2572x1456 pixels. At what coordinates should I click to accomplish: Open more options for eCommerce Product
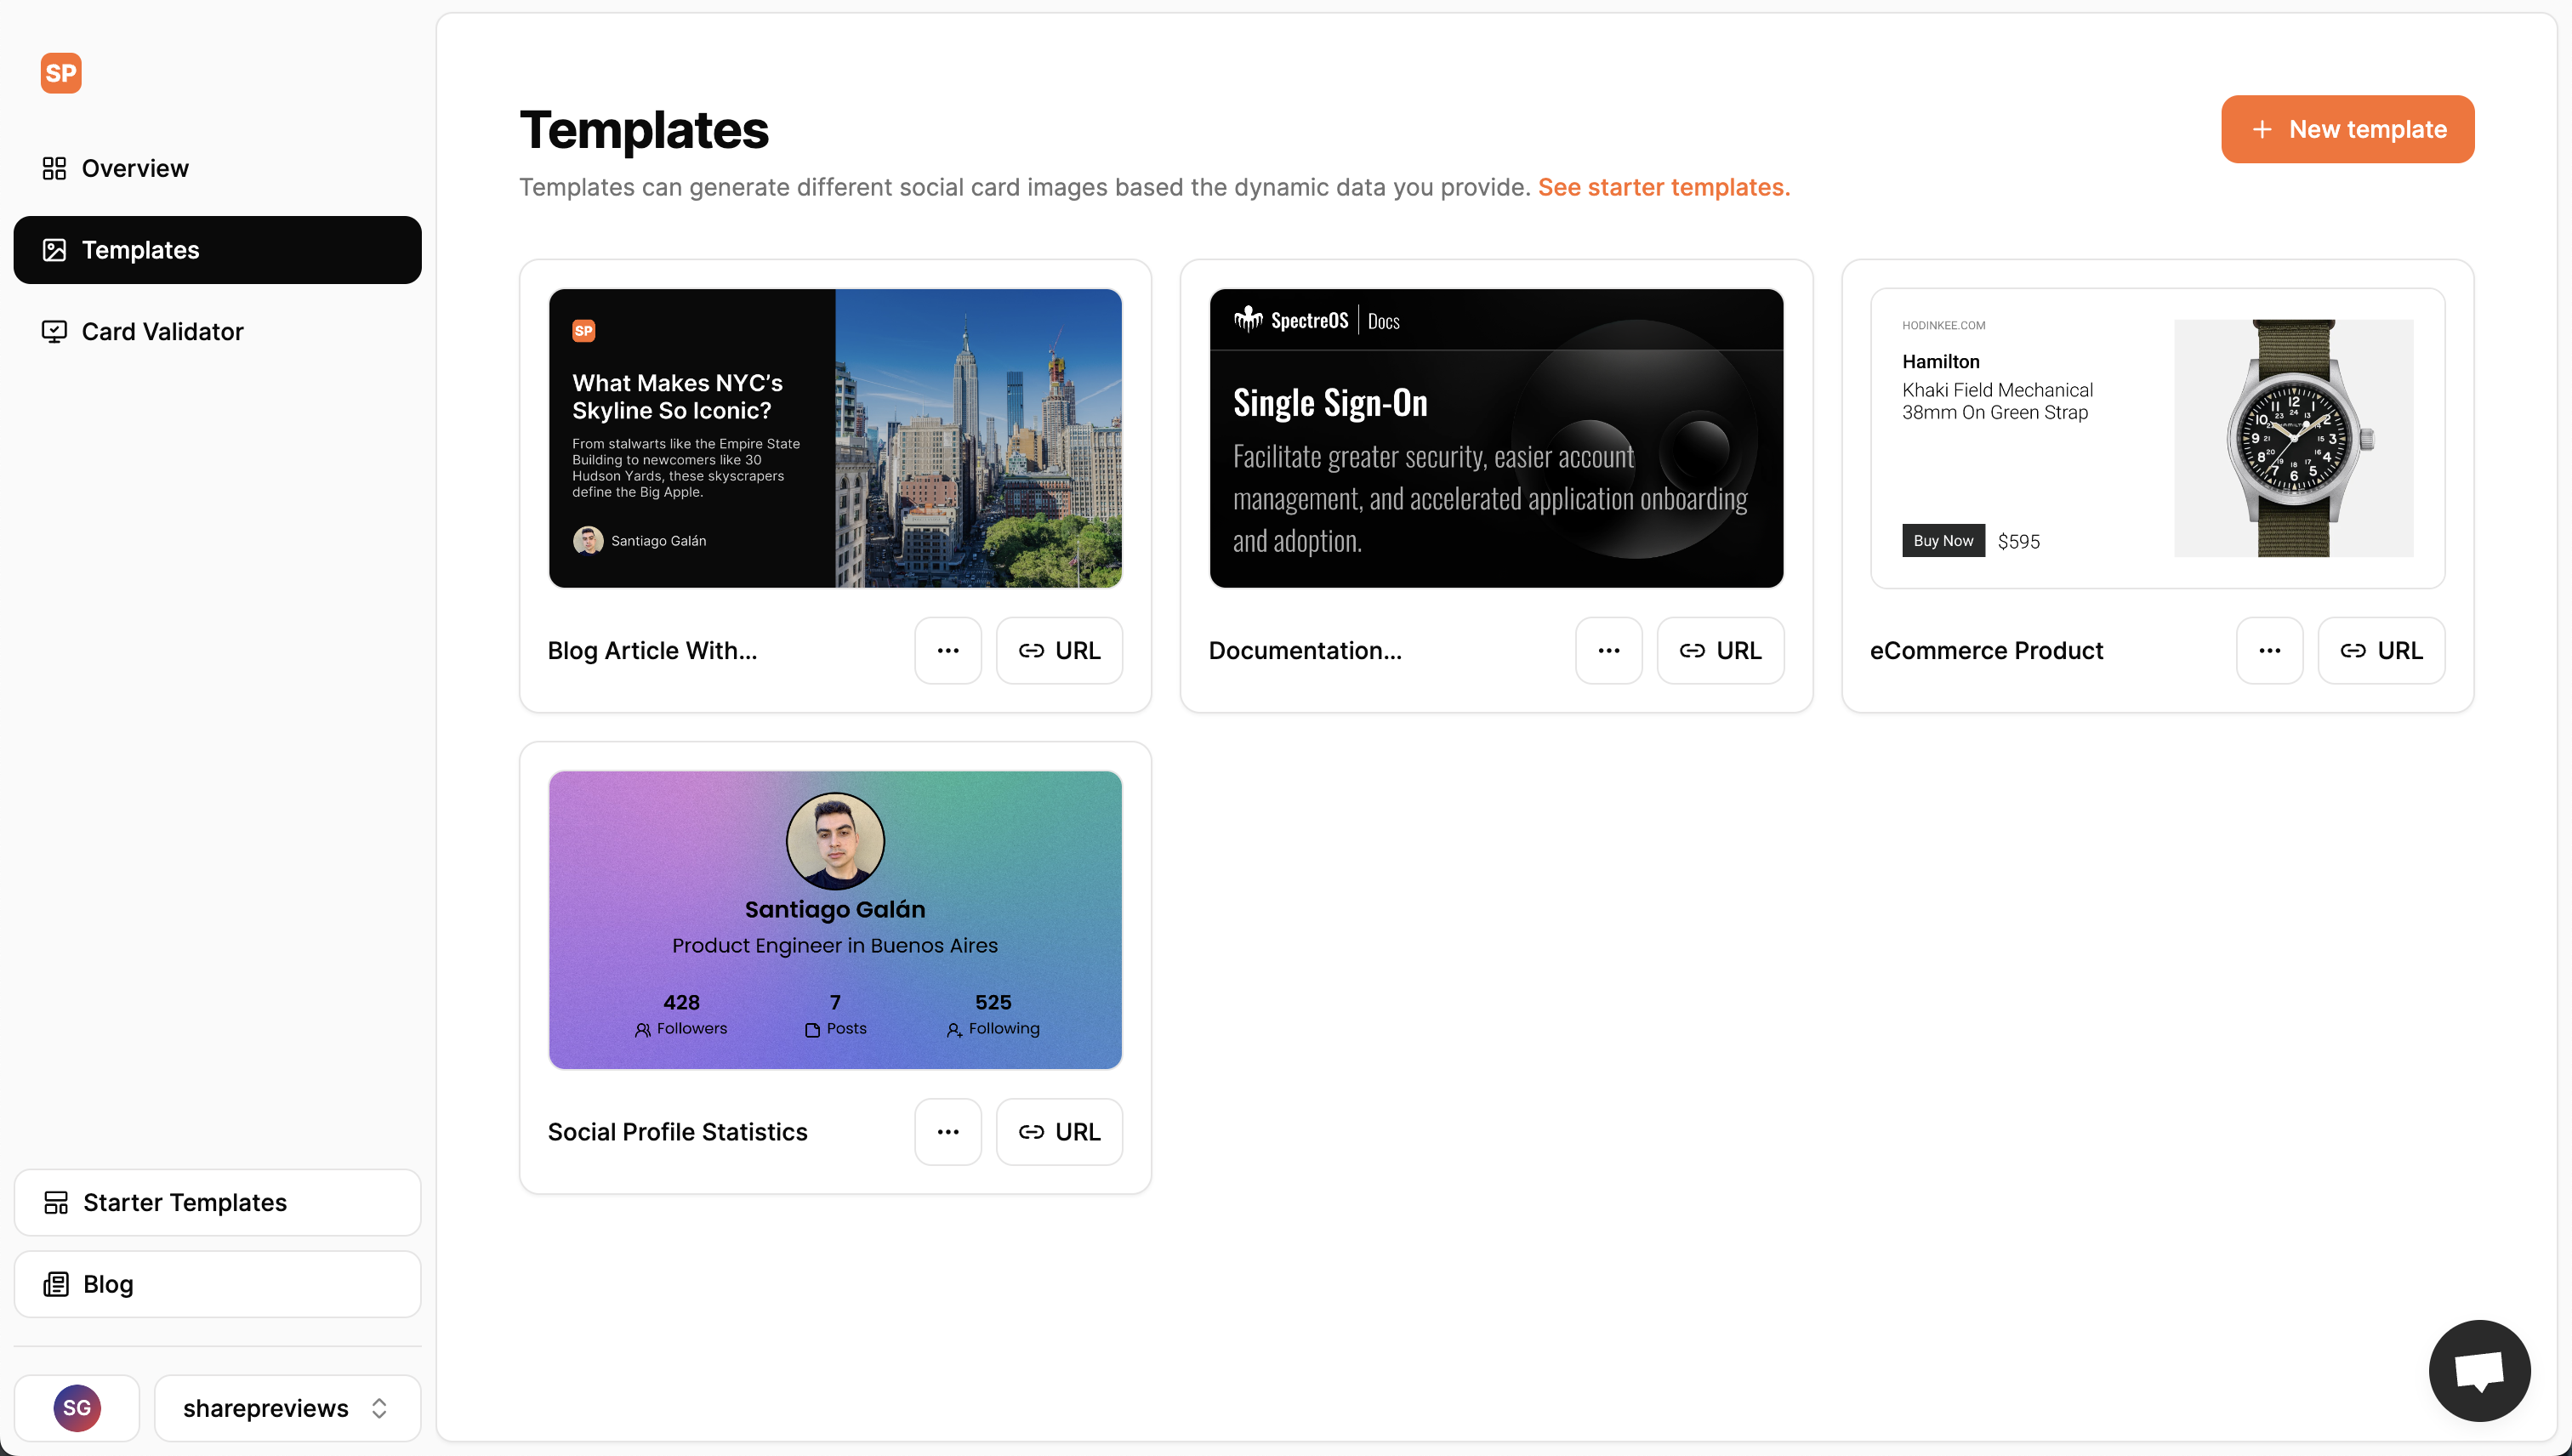[x=2270, y=650]
